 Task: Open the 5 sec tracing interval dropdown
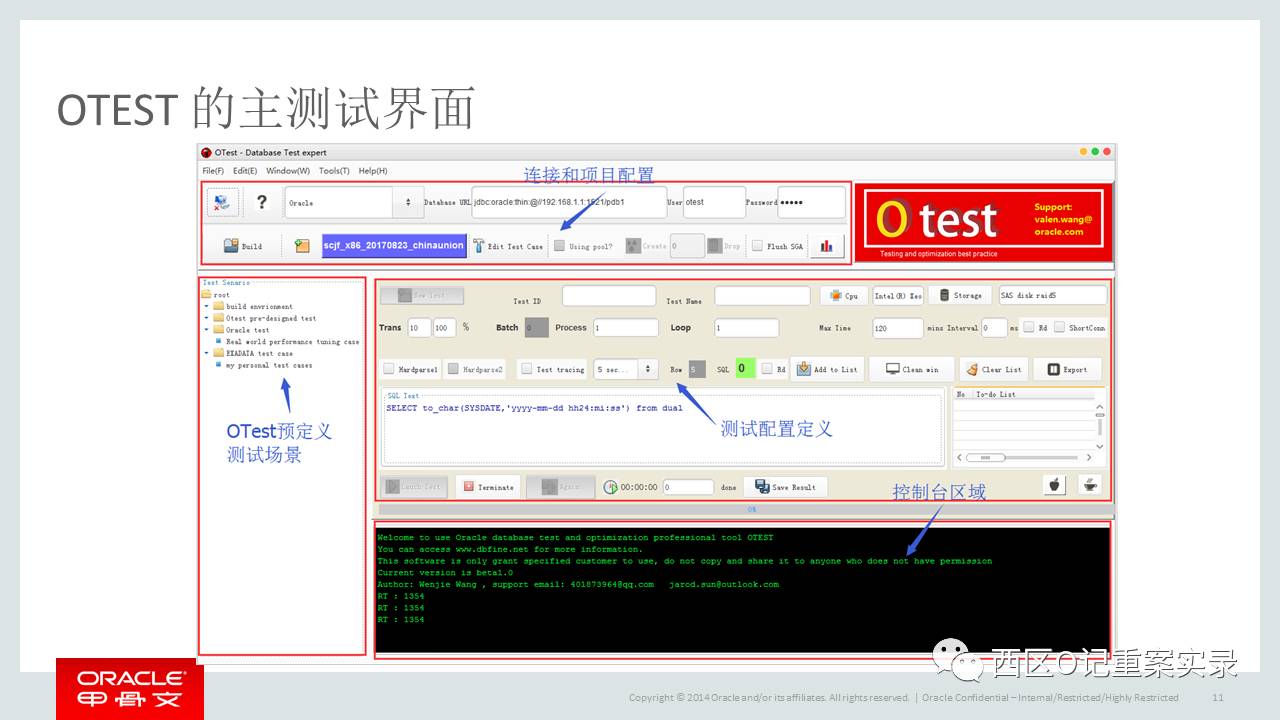[626, 369]
